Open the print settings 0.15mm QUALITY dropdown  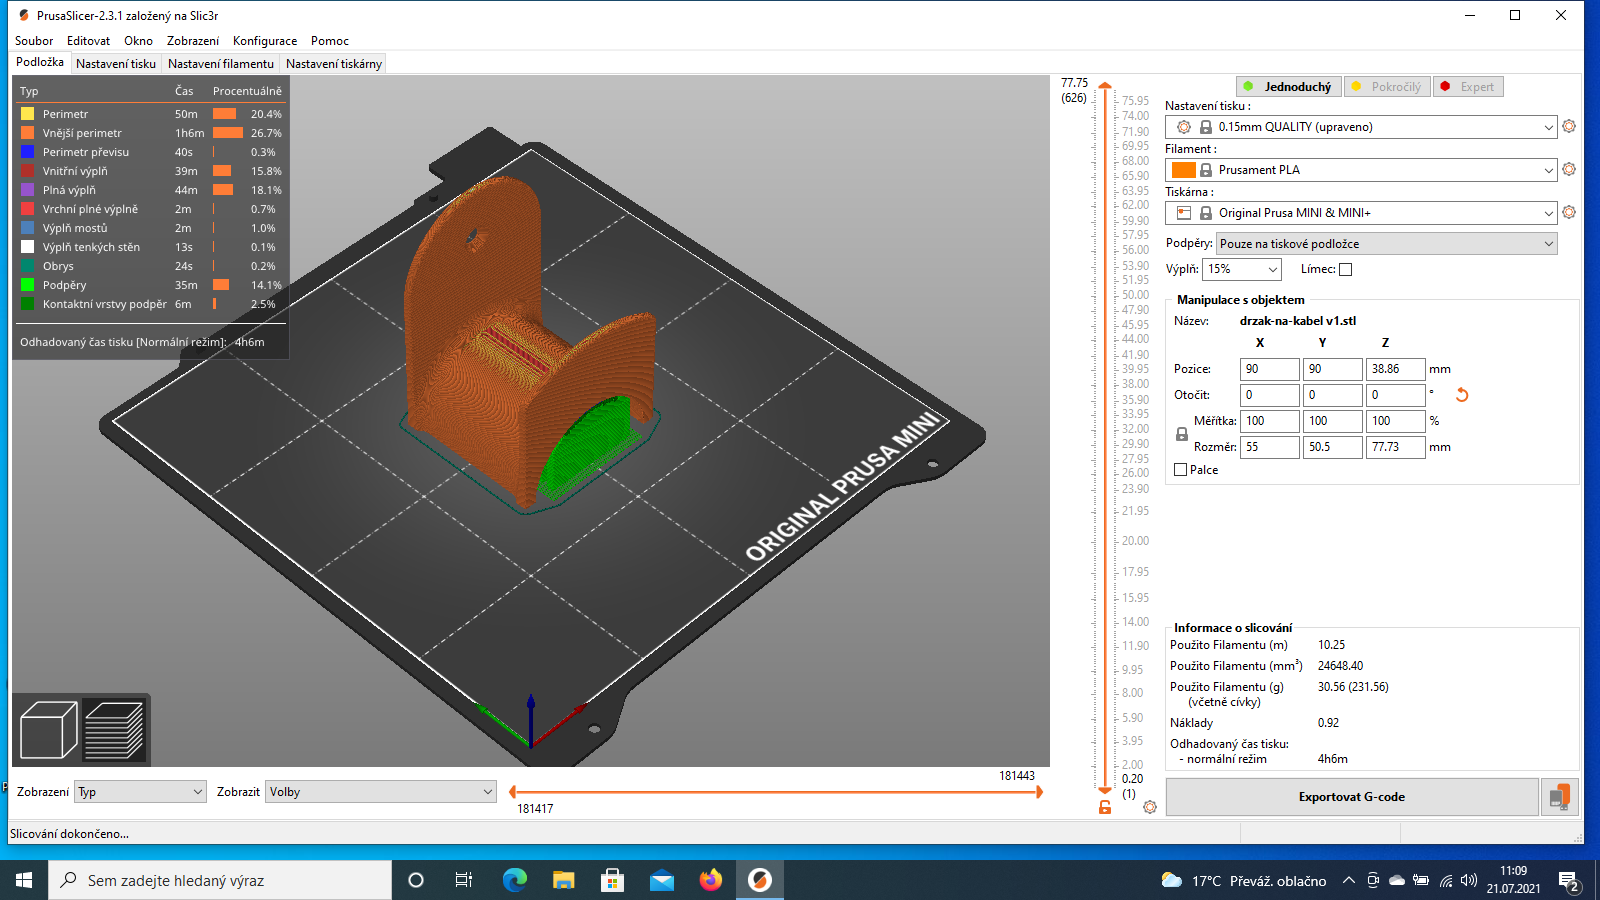(x=1361, y=127)
